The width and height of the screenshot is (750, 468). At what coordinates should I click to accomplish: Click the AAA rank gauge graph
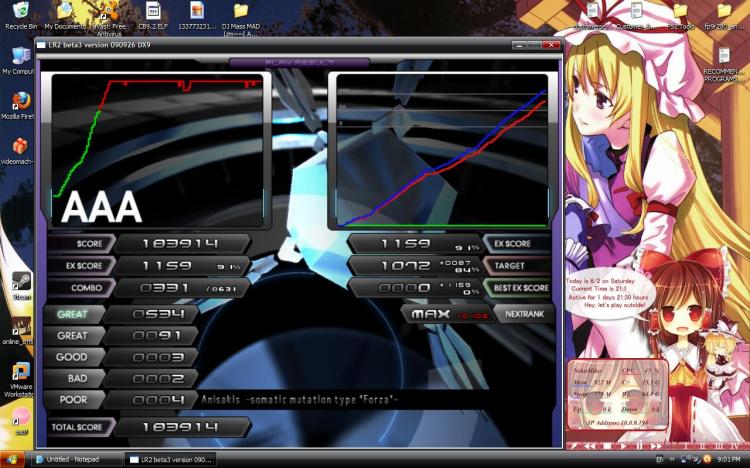click(x=158, y=150)
